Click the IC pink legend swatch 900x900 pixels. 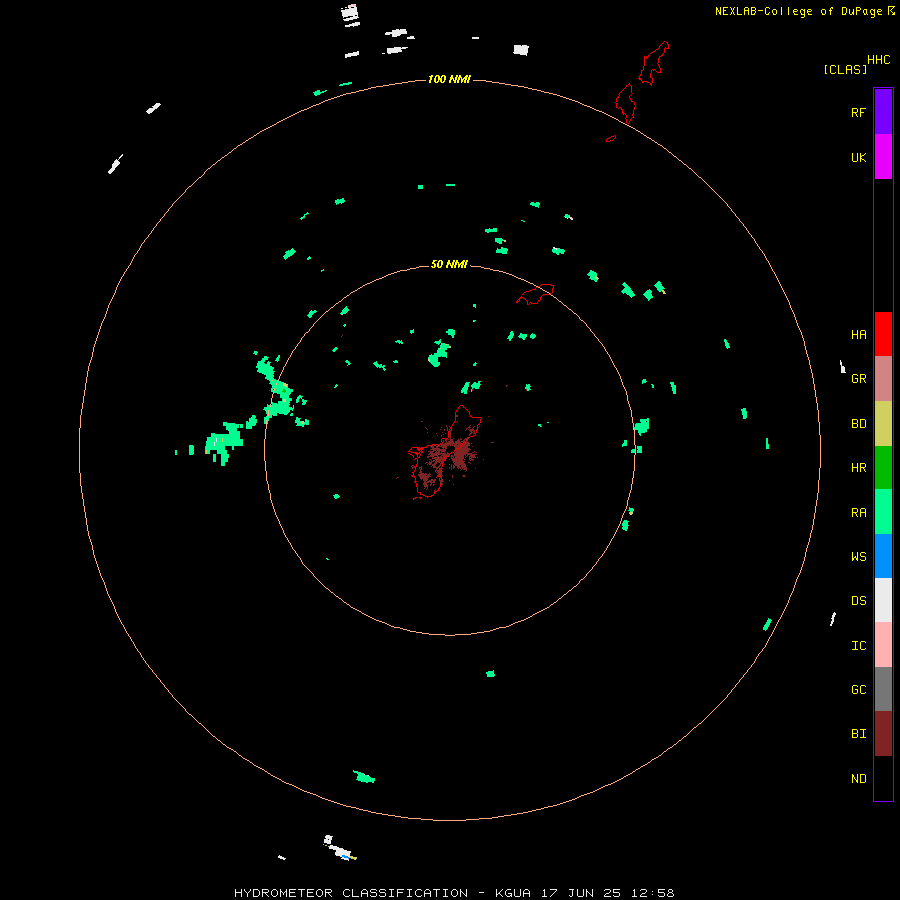point(883,645)
